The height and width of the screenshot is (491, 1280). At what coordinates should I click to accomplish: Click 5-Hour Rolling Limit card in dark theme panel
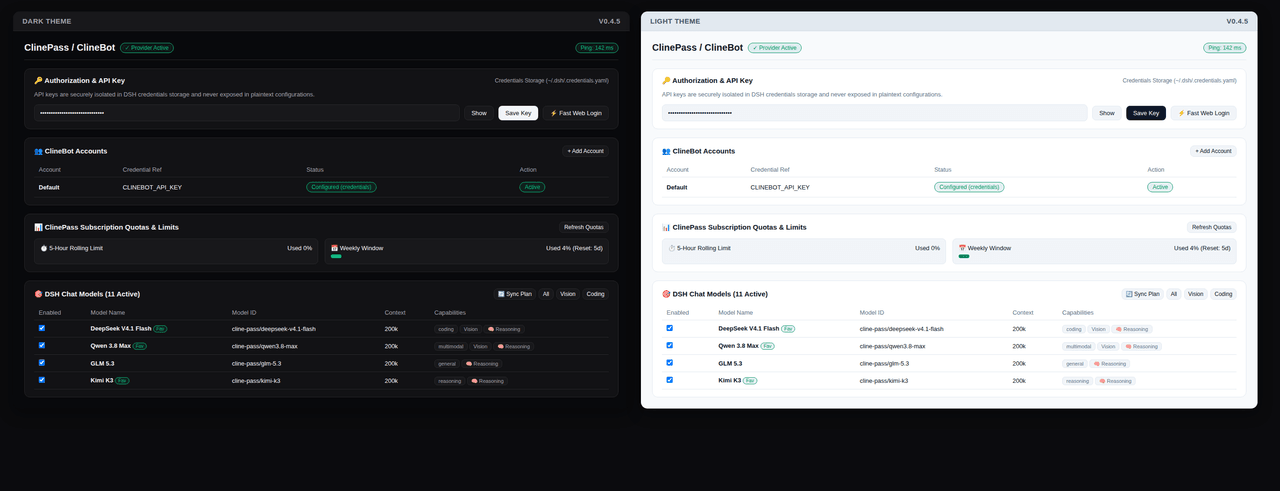(x=175, y=251)
